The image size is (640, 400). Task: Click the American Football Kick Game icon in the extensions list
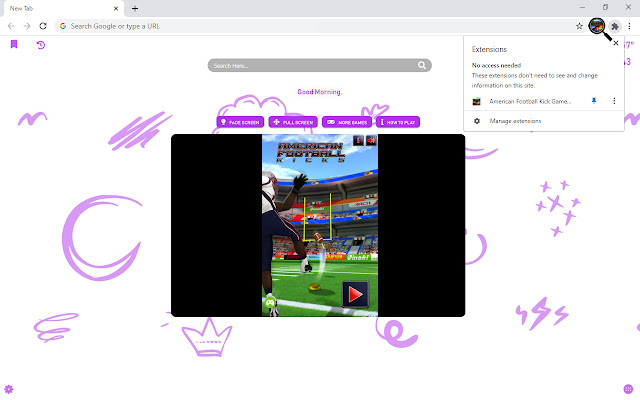click(476, 102)
